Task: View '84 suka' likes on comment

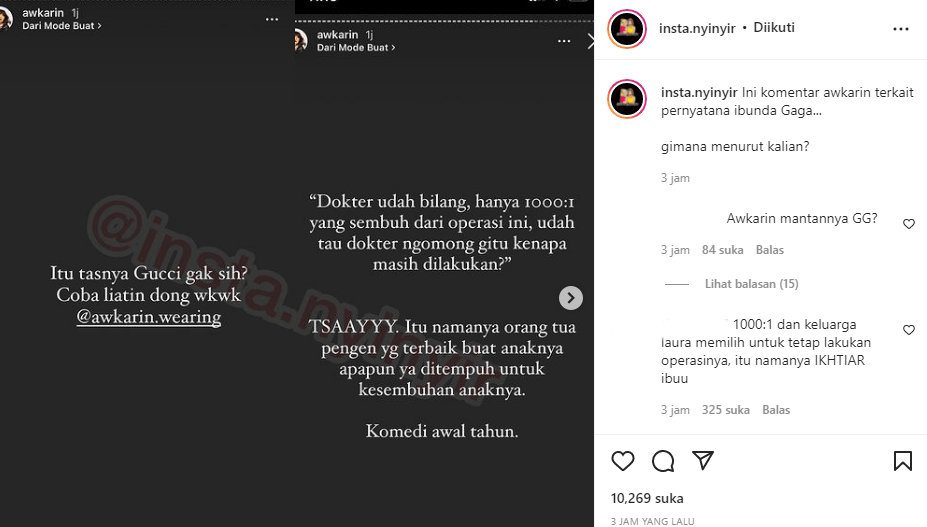Action: tap(722, 250)
